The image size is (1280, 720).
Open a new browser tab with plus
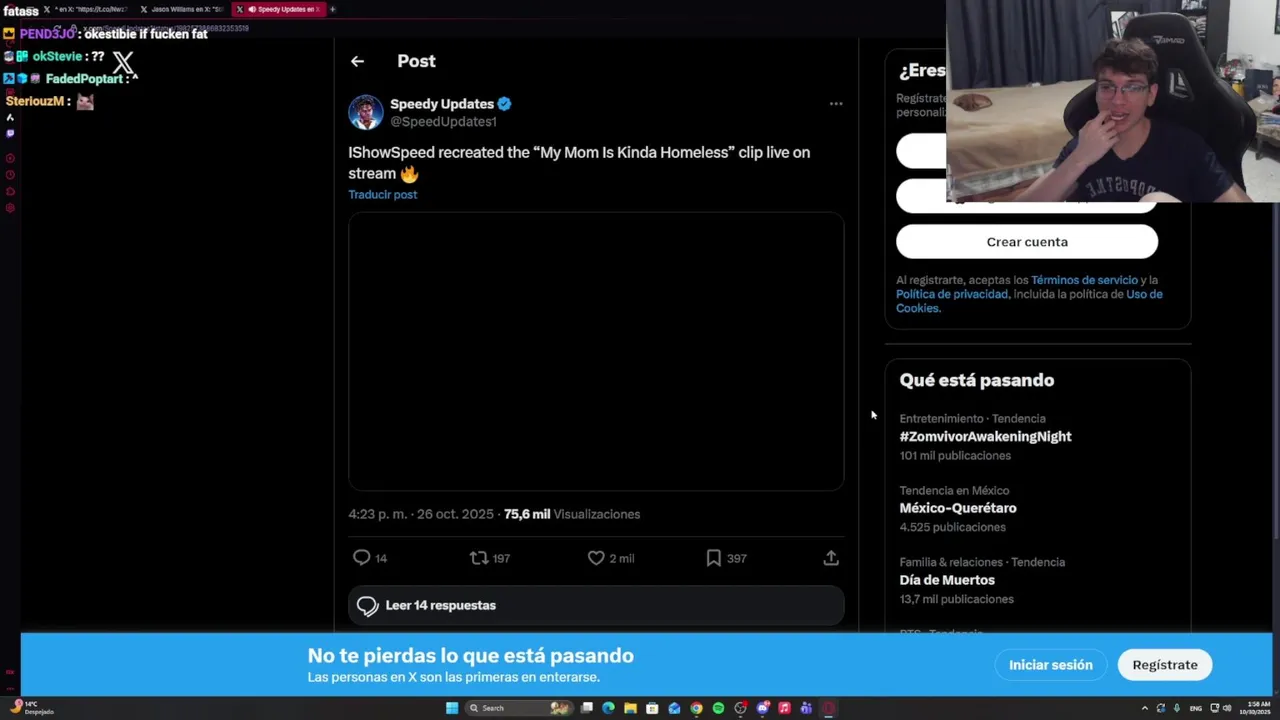(x=333, y=9)
